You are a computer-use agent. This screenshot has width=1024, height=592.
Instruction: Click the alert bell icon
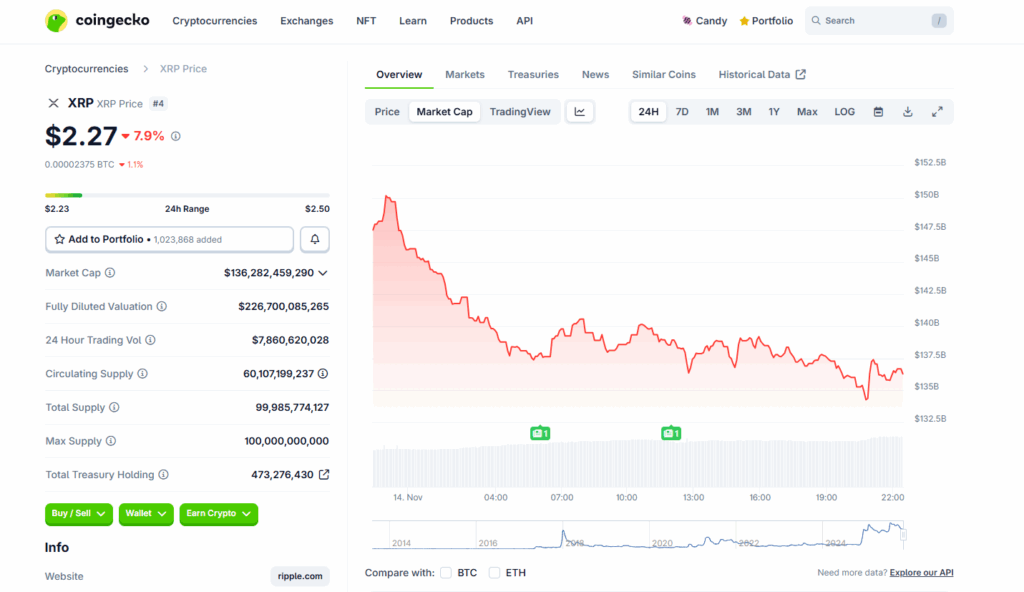tap(315, 240)
